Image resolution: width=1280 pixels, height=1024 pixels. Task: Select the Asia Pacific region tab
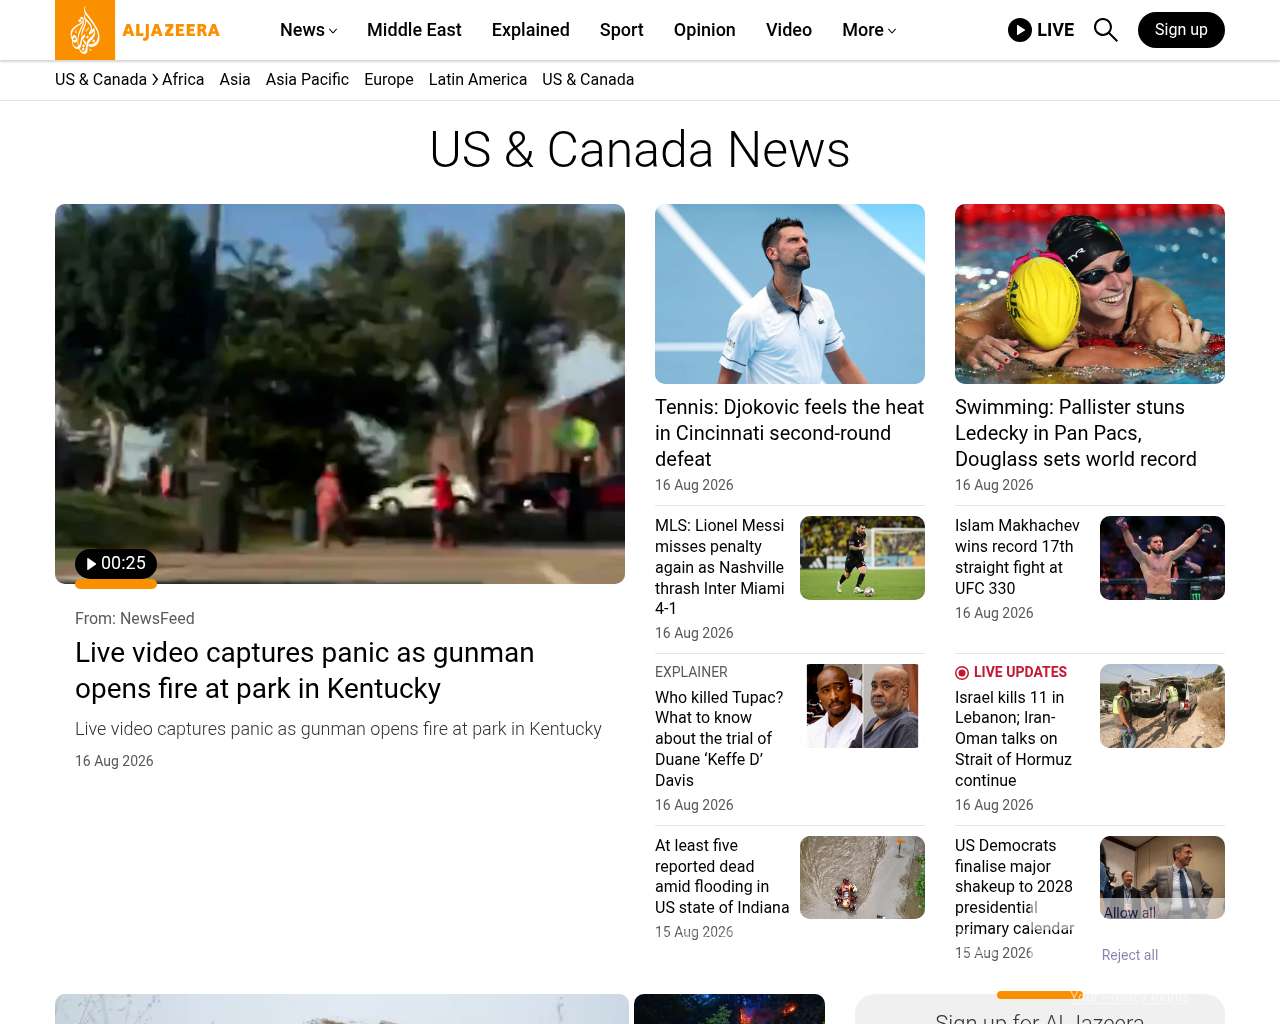307,80
